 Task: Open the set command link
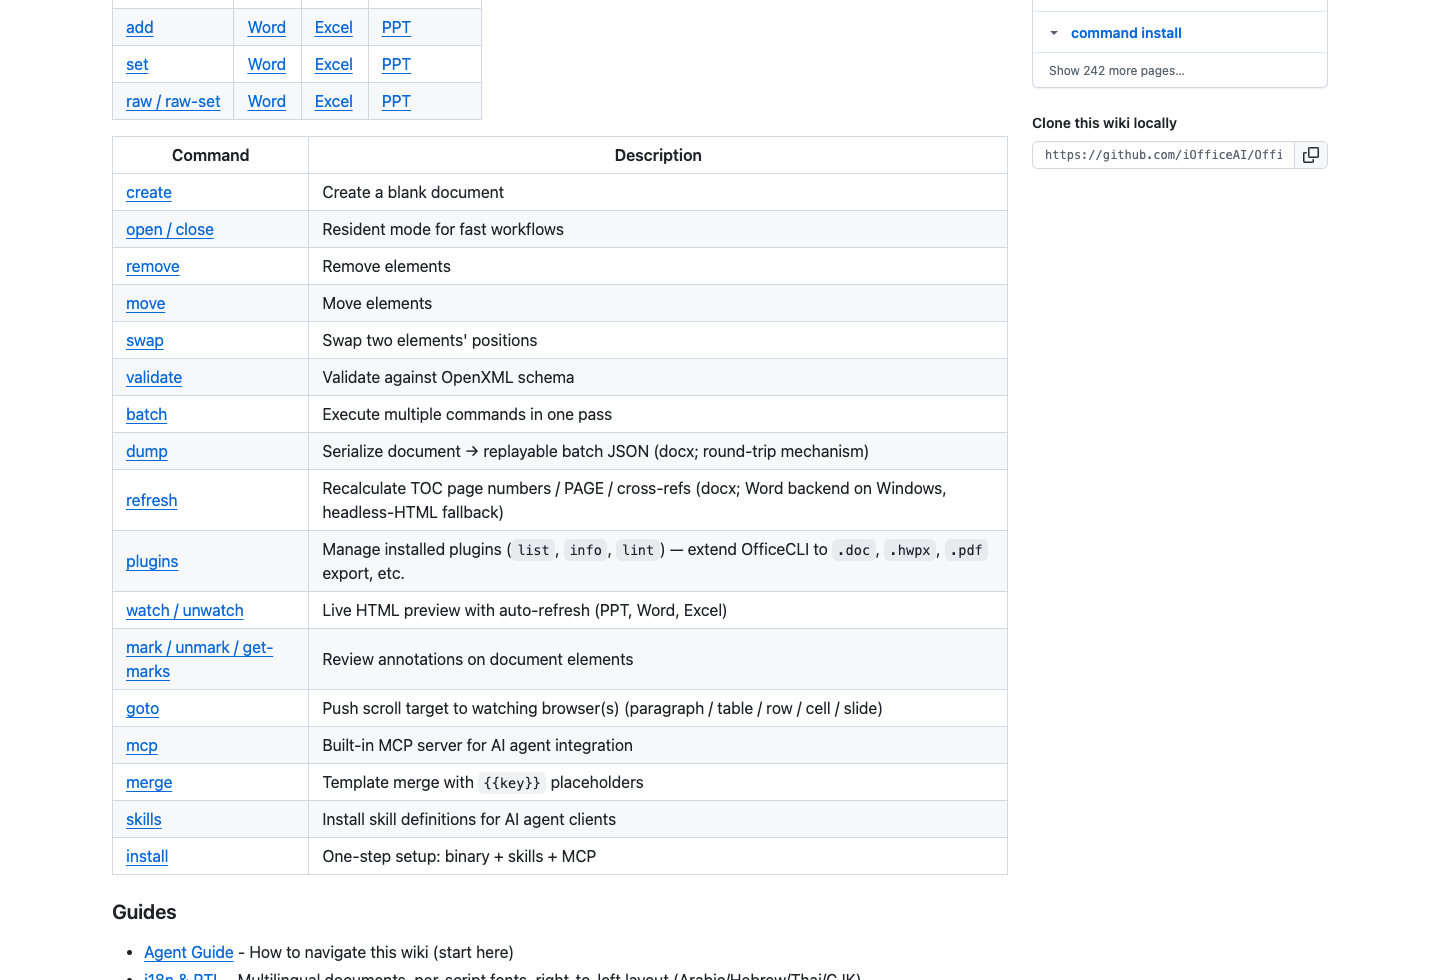[137, 65]
